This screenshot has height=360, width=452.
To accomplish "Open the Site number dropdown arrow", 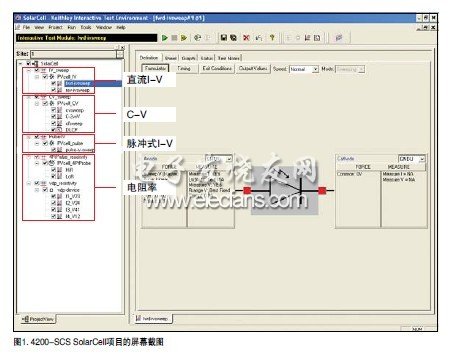I will point(120,54).
